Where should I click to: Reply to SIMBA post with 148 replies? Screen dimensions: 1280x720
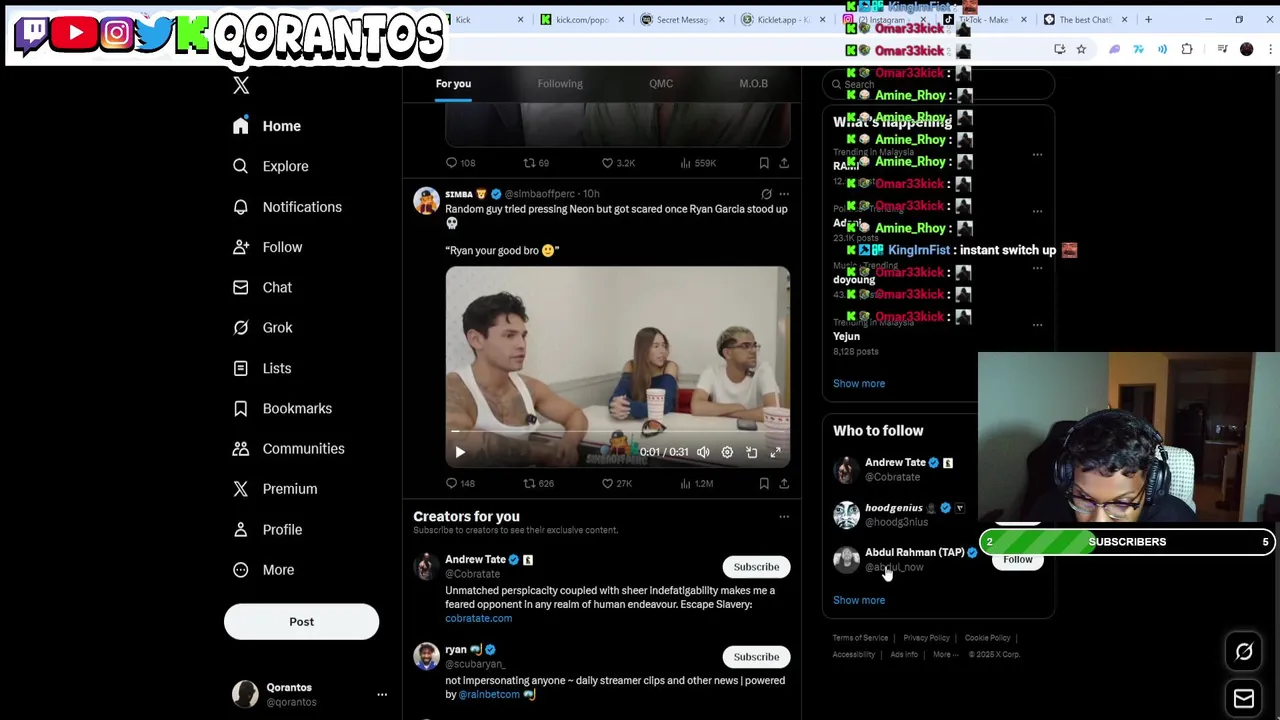460,484
